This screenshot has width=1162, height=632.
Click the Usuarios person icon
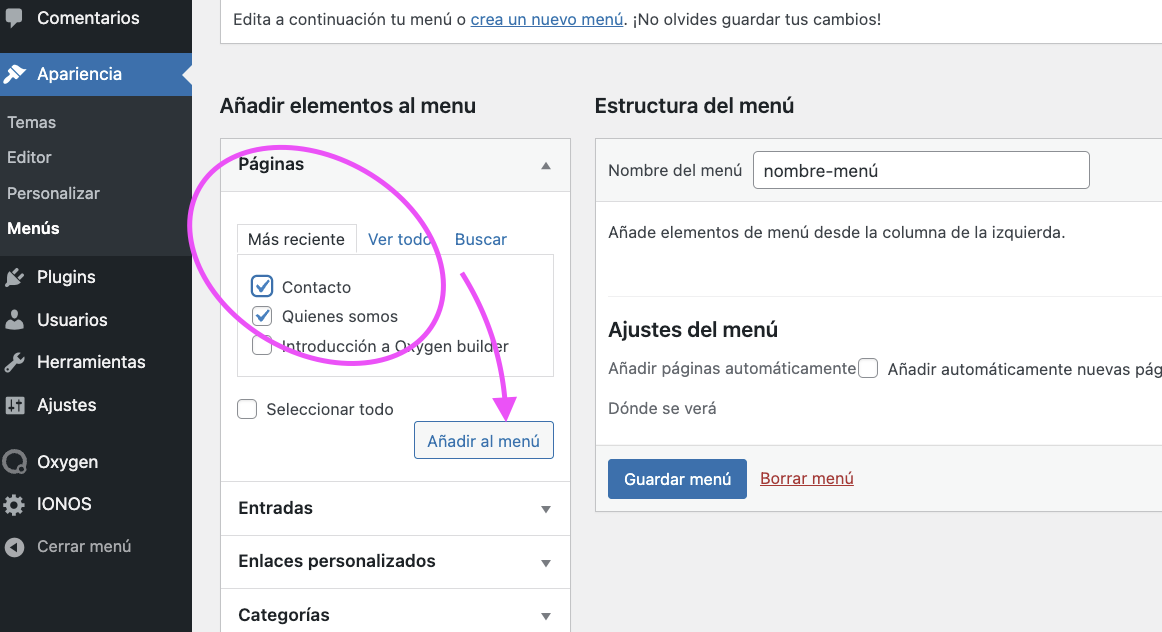(x=15, y=320)
